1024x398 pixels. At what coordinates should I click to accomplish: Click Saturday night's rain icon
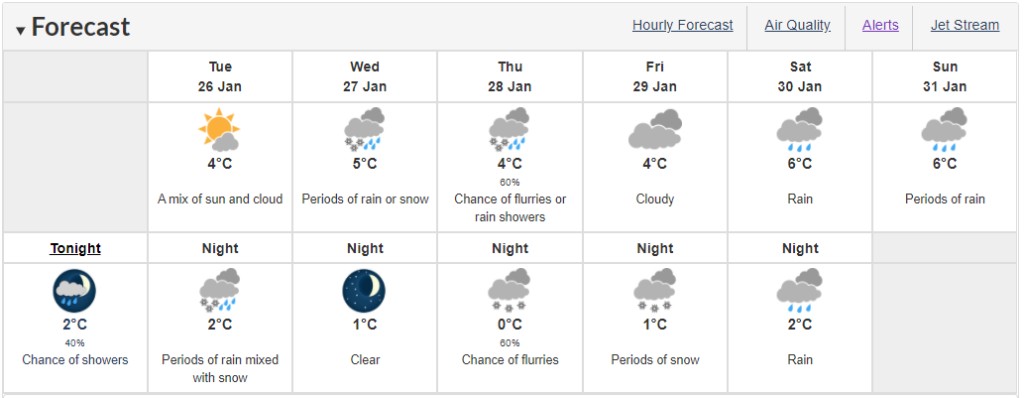(x=799, y=290)
